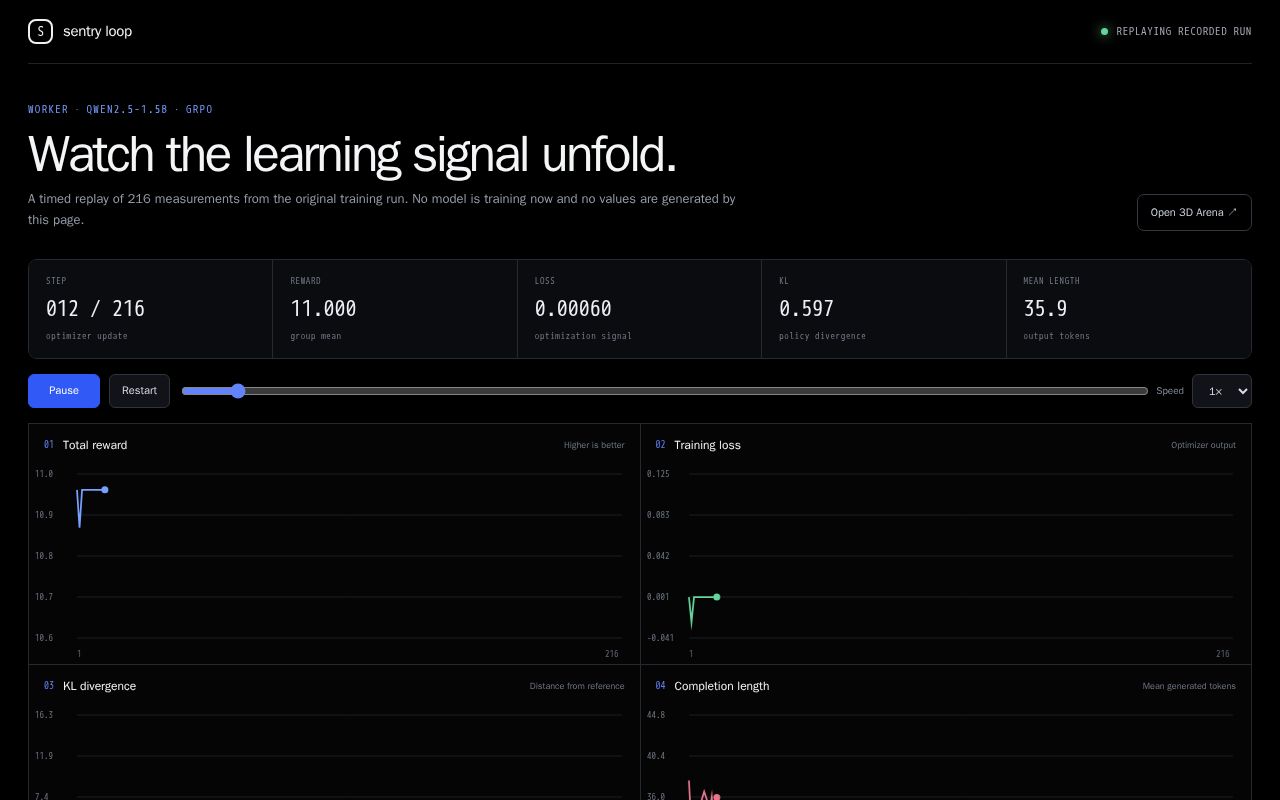Click the green replay status dot
Image resolution: width=1280 pixels, height=800 pixels.
pos(1104,31)
